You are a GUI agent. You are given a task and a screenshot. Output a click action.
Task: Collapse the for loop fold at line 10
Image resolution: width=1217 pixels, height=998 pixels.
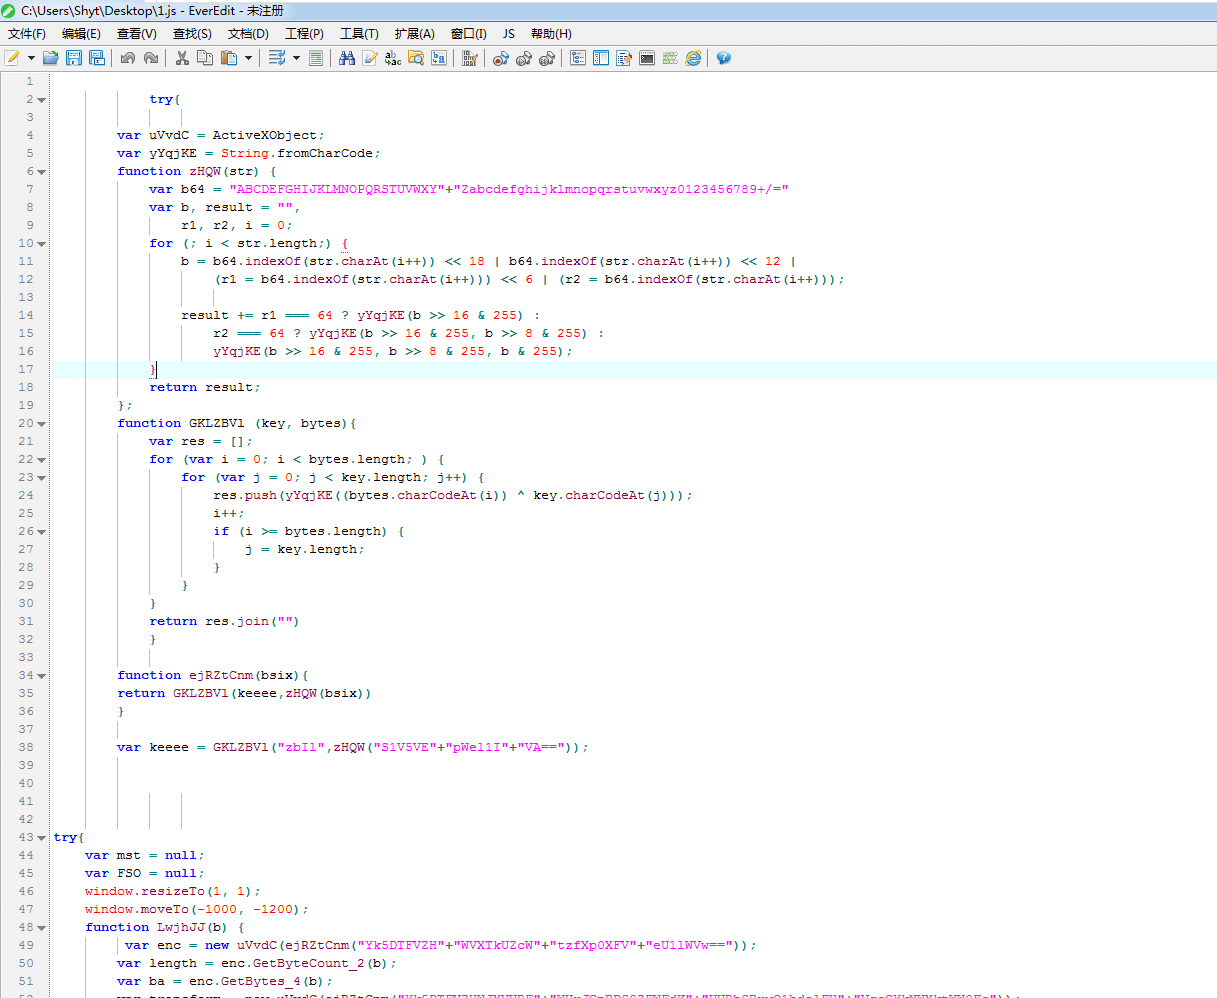pos(42,243)
